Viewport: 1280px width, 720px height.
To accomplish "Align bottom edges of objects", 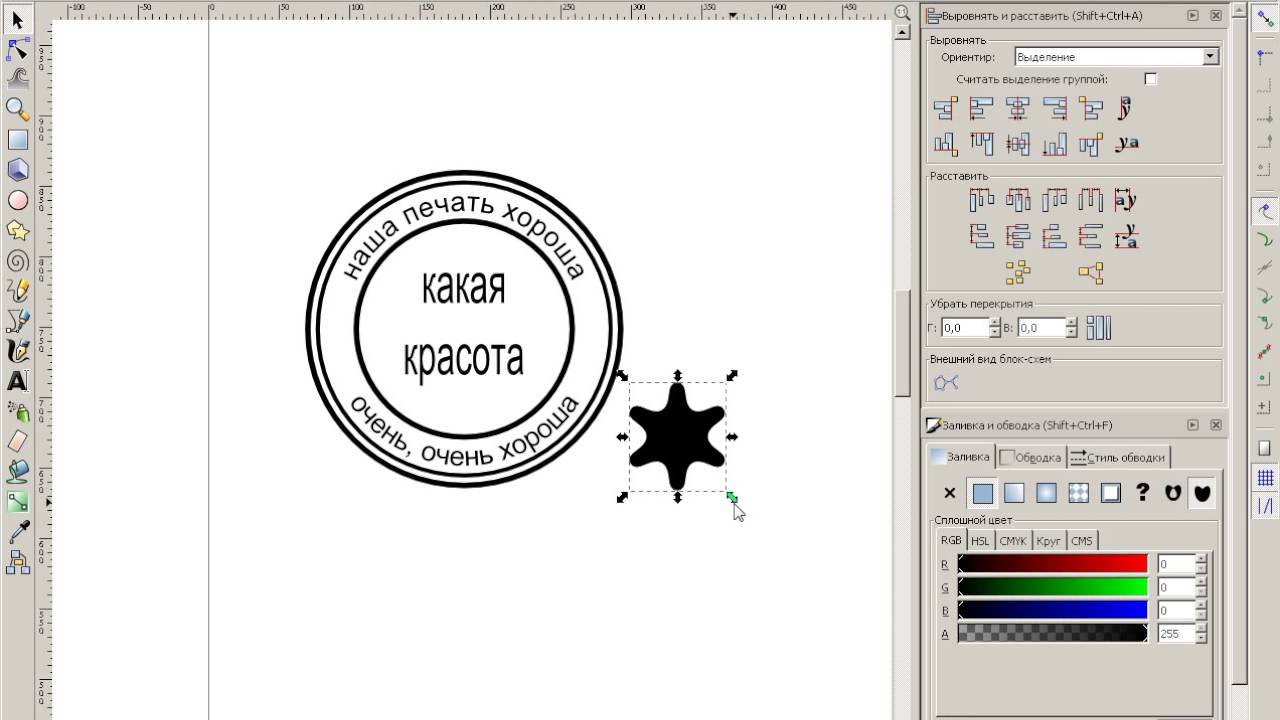I will click(1054, 144).
